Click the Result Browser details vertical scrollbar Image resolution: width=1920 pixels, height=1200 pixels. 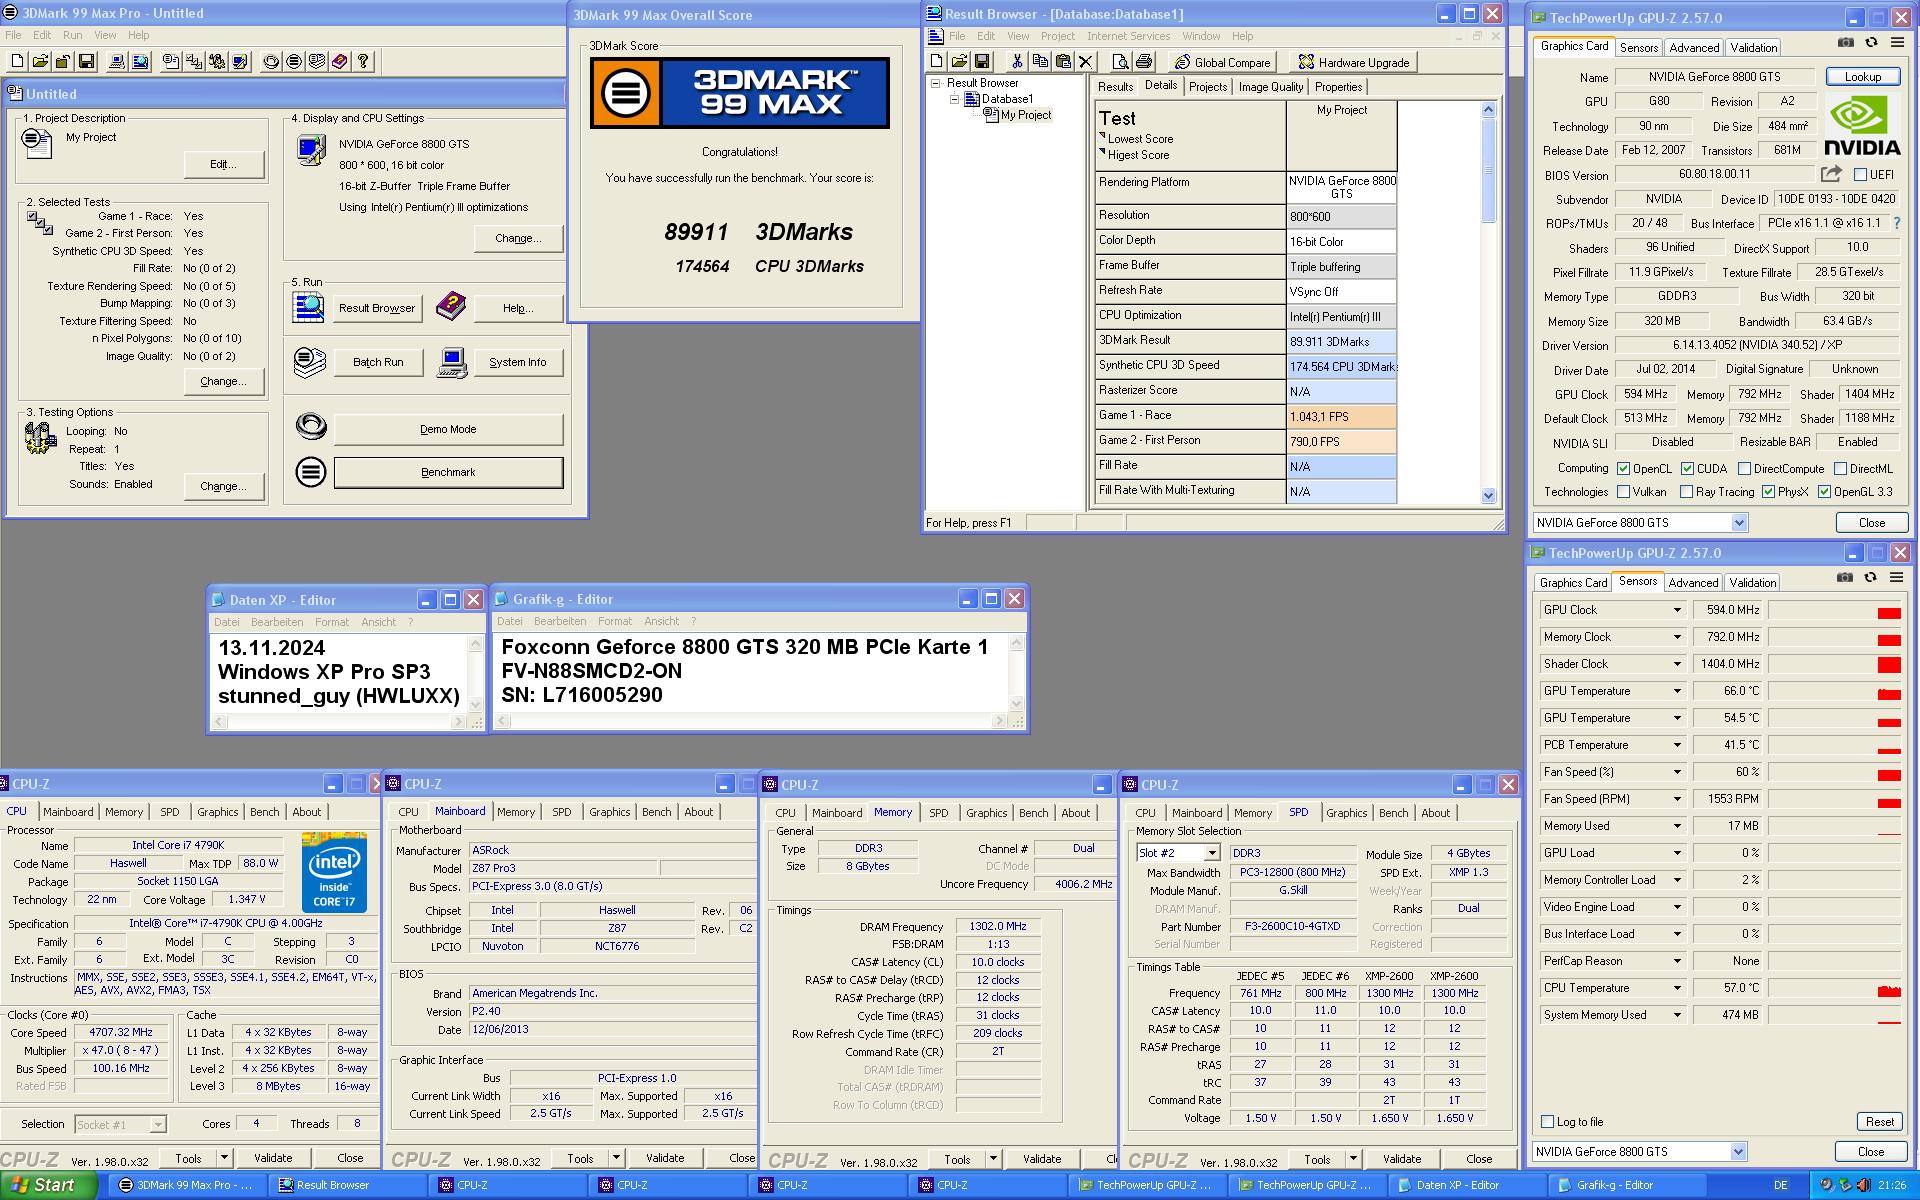pos(1488,302)
